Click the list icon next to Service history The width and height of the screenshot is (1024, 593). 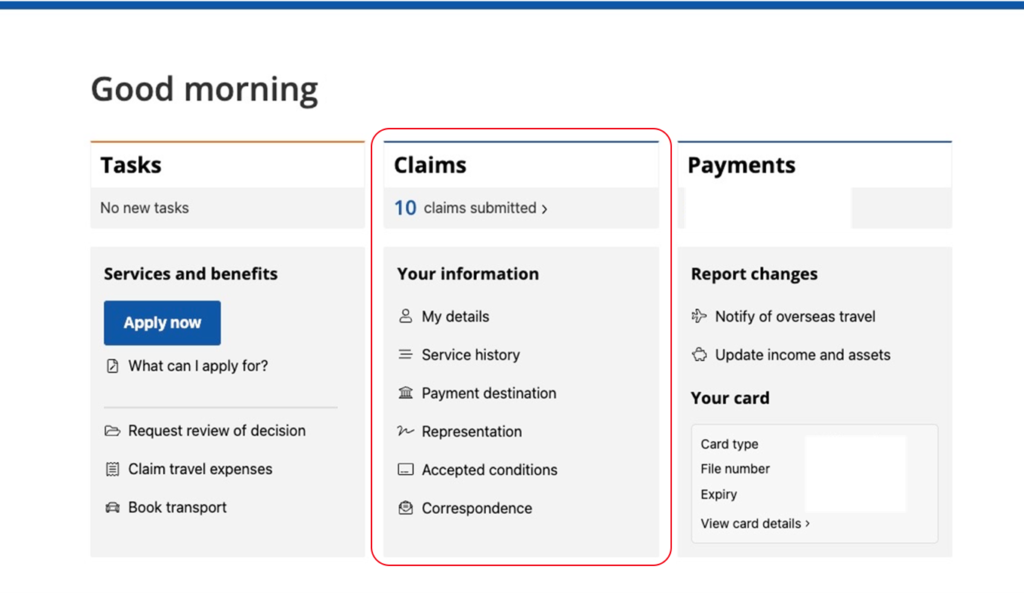tap(406, 355)
